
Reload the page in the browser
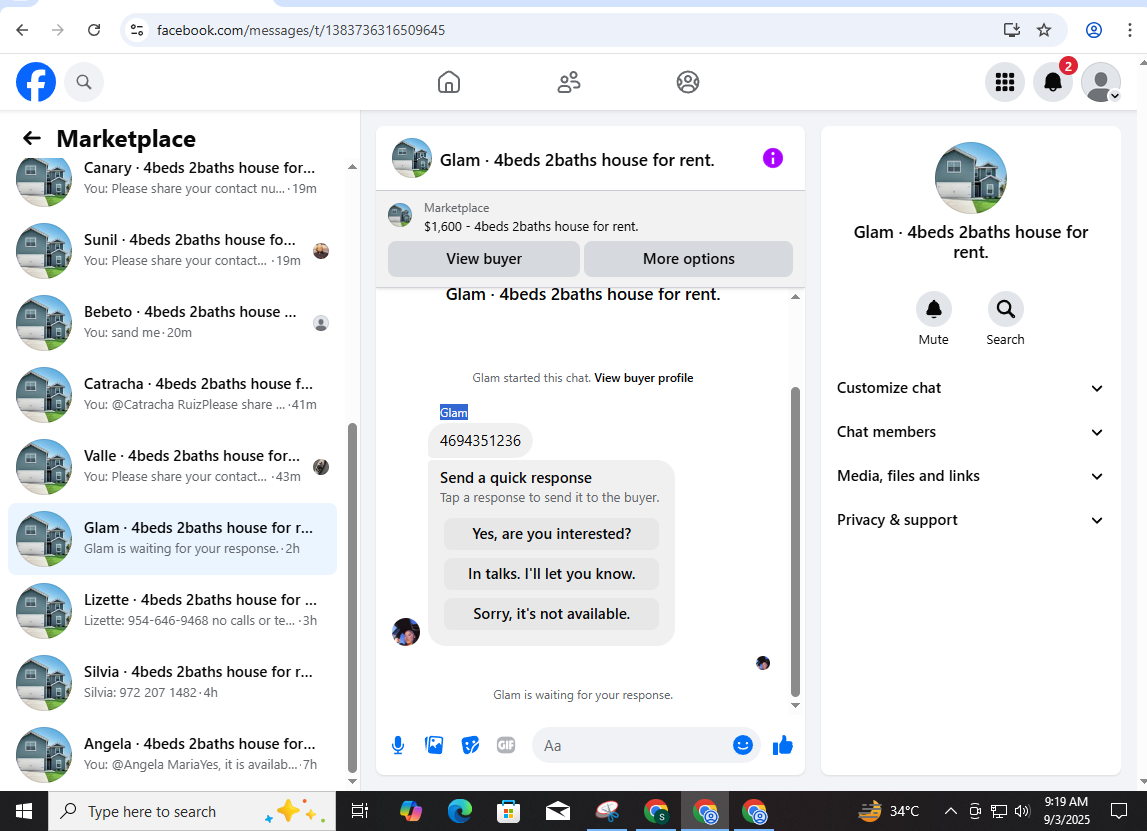[94, 30]
